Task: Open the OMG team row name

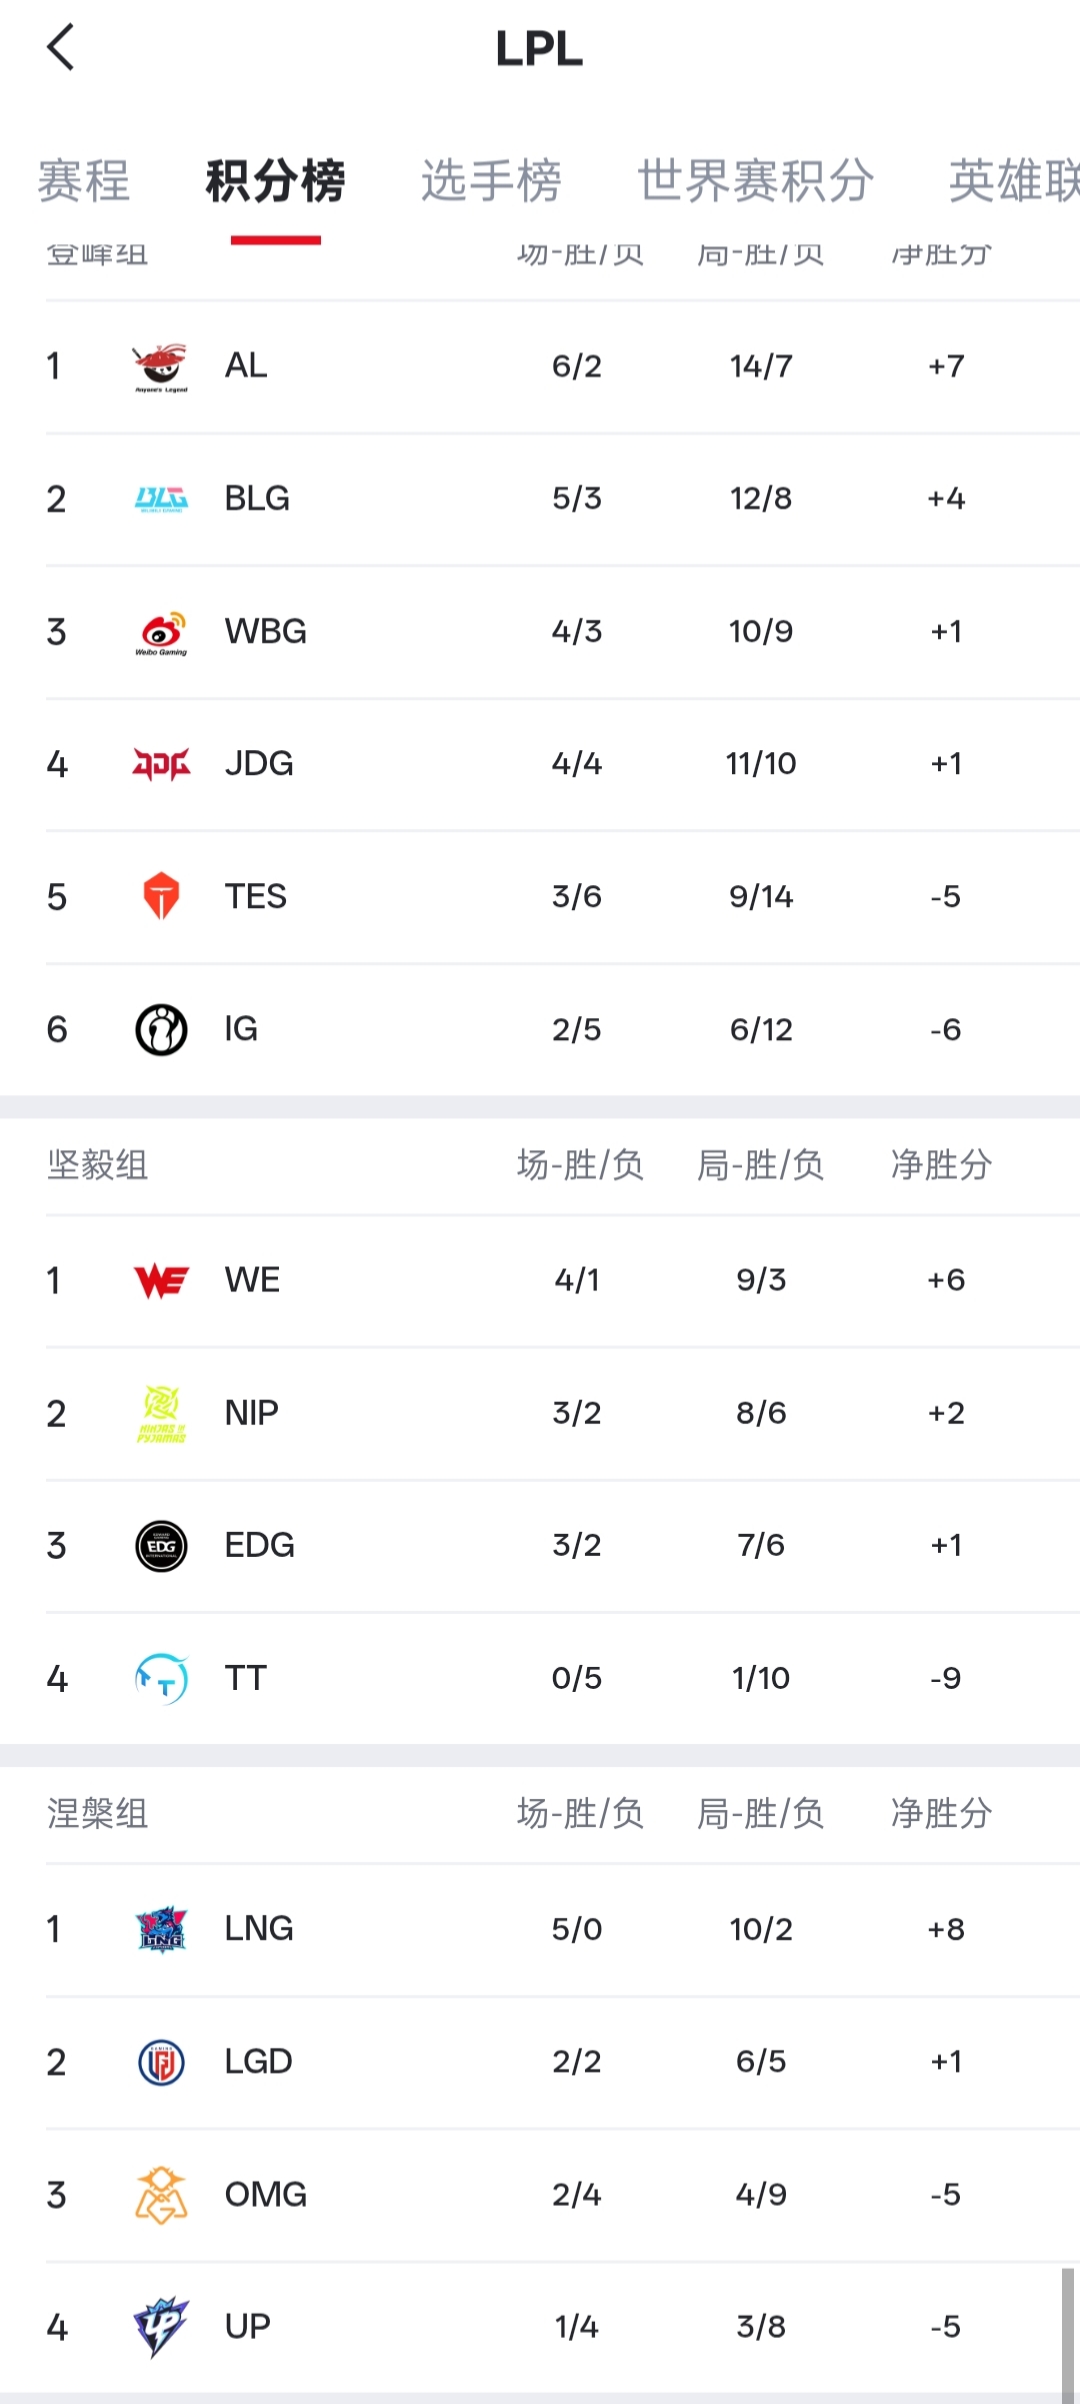Action: [265, 2194]
